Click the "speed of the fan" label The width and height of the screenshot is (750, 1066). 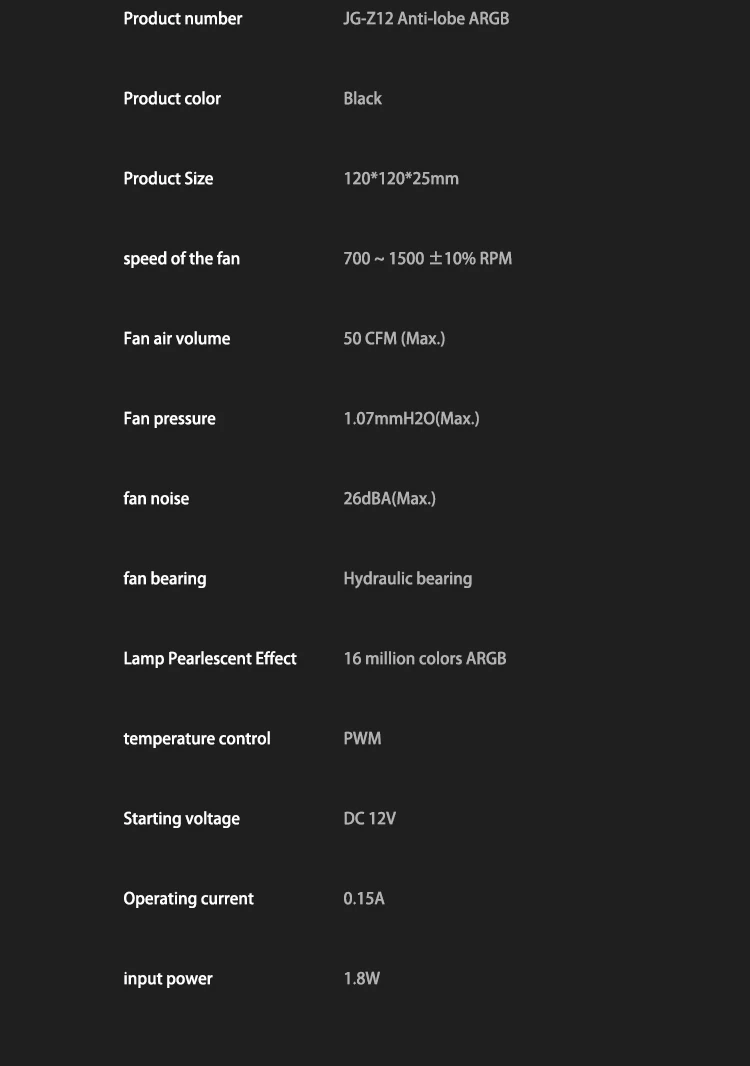pyautogui.click(x=181, y=259)
